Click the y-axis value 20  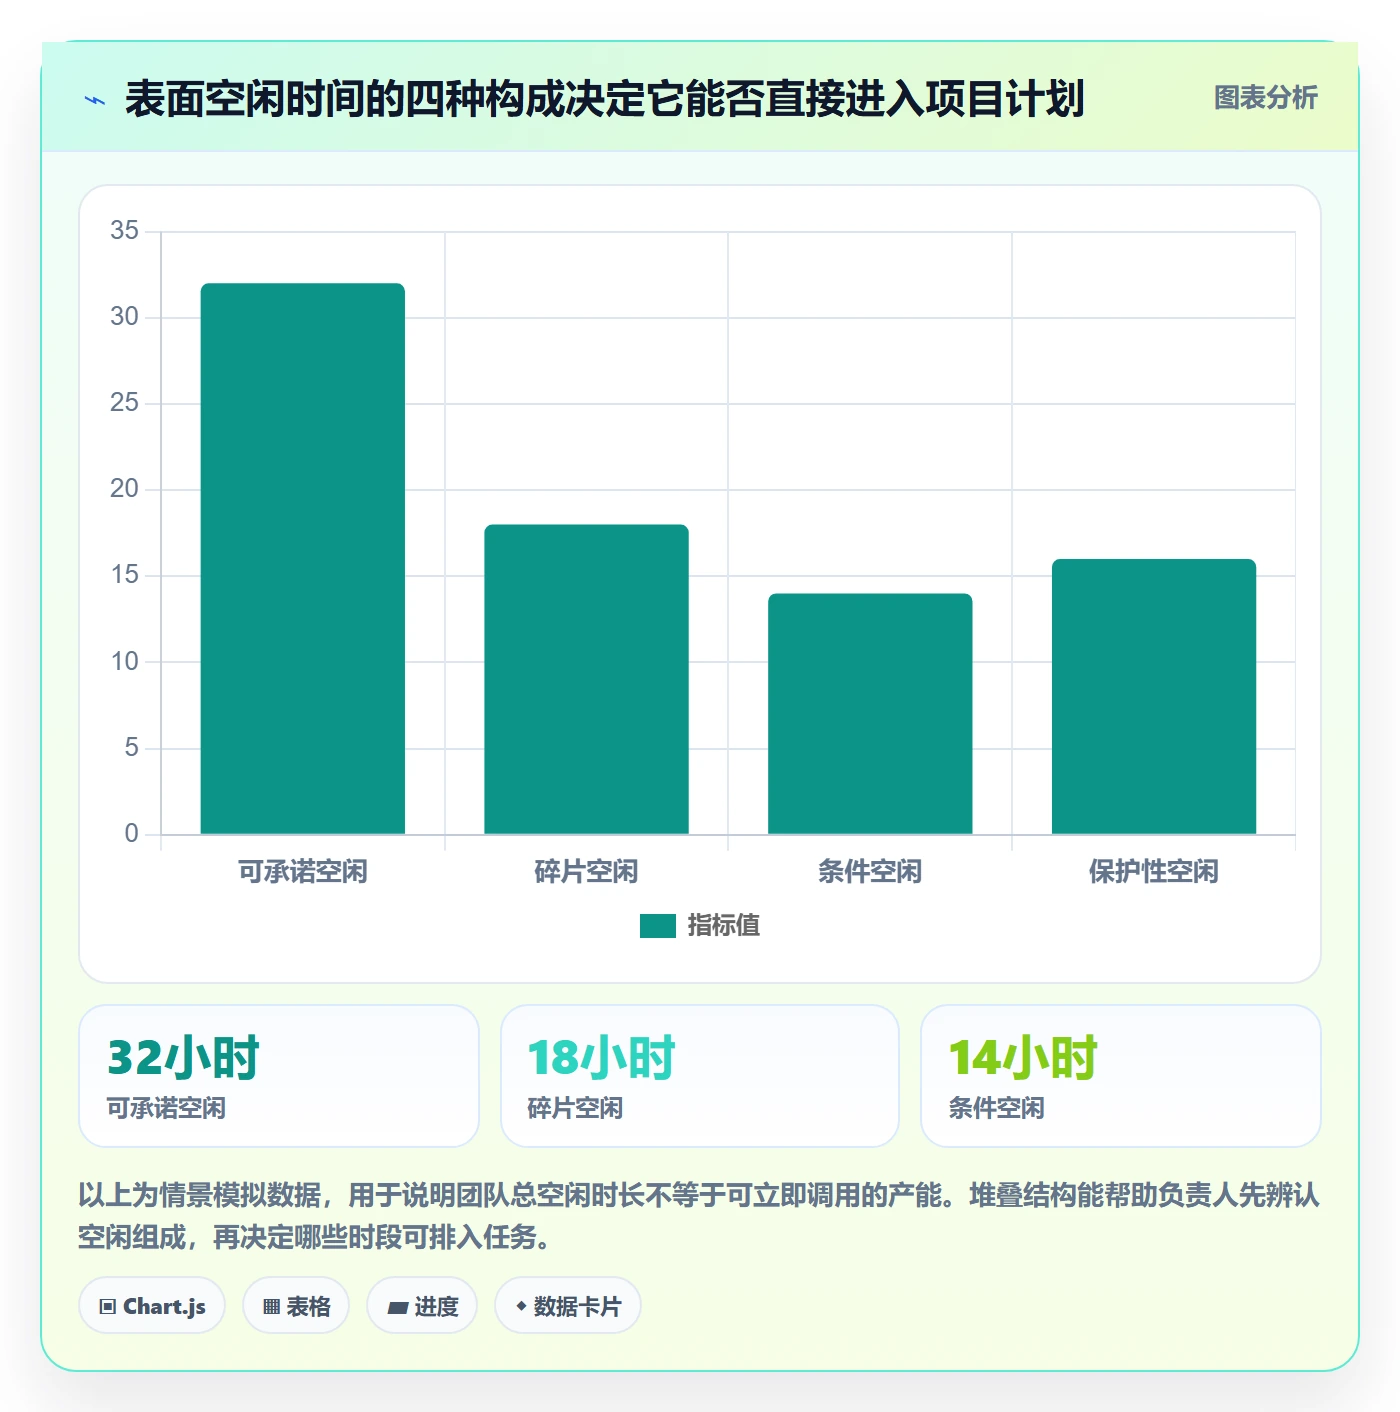125,489
